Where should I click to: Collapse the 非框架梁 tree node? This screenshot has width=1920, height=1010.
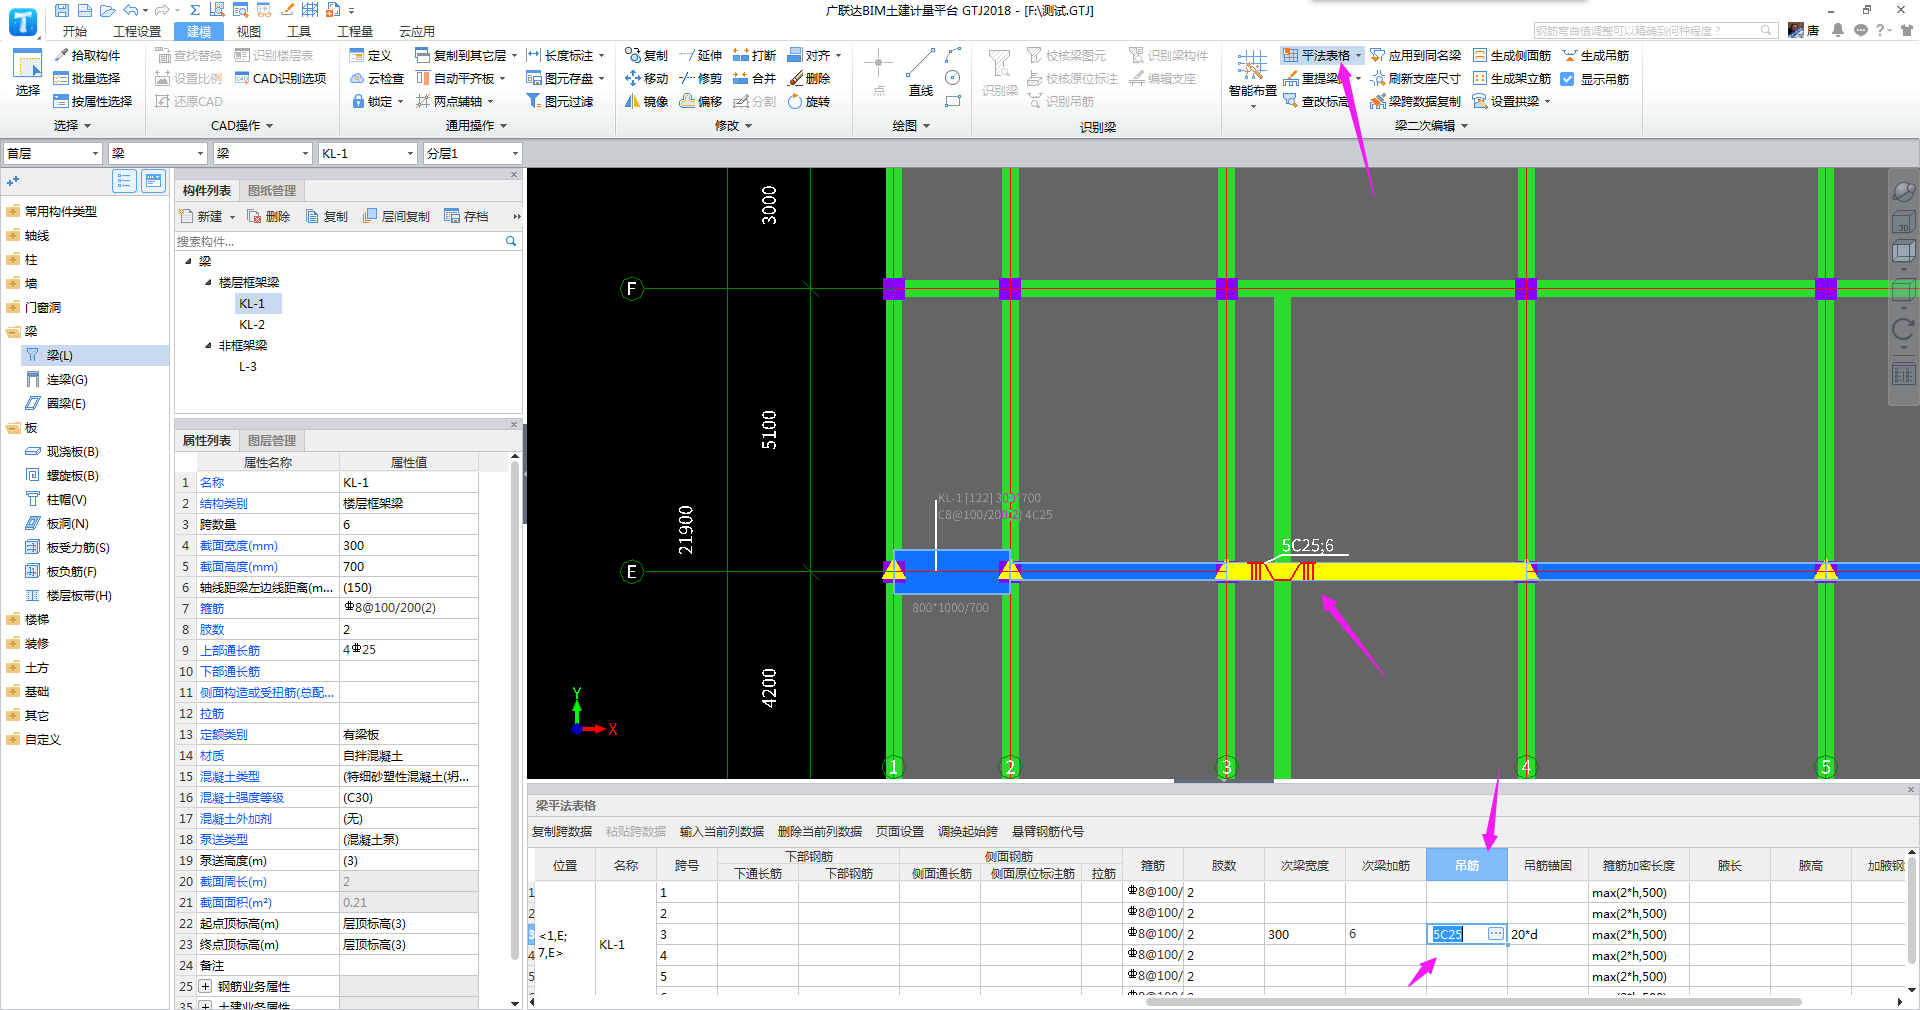[208, 346]
